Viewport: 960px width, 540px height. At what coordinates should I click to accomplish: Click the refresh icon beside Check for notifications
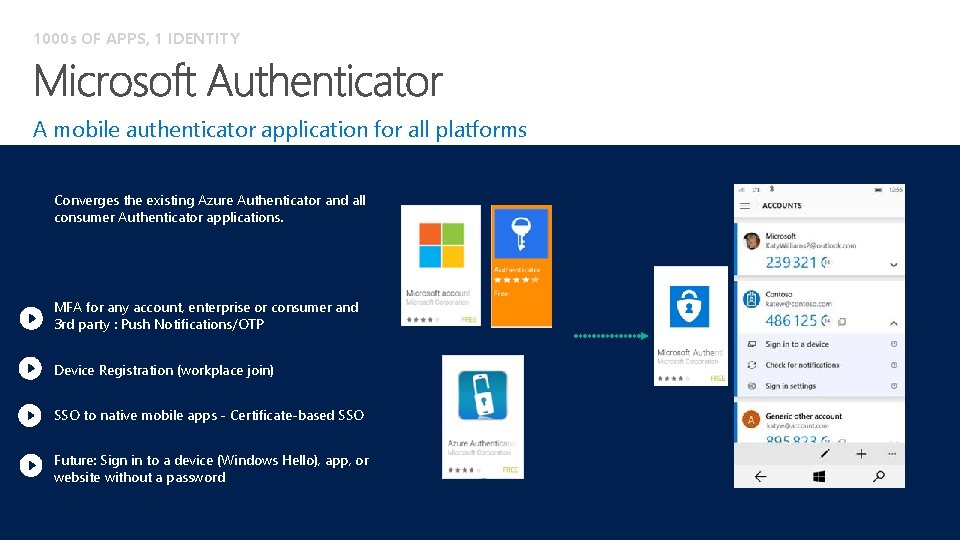coord(752,365)
